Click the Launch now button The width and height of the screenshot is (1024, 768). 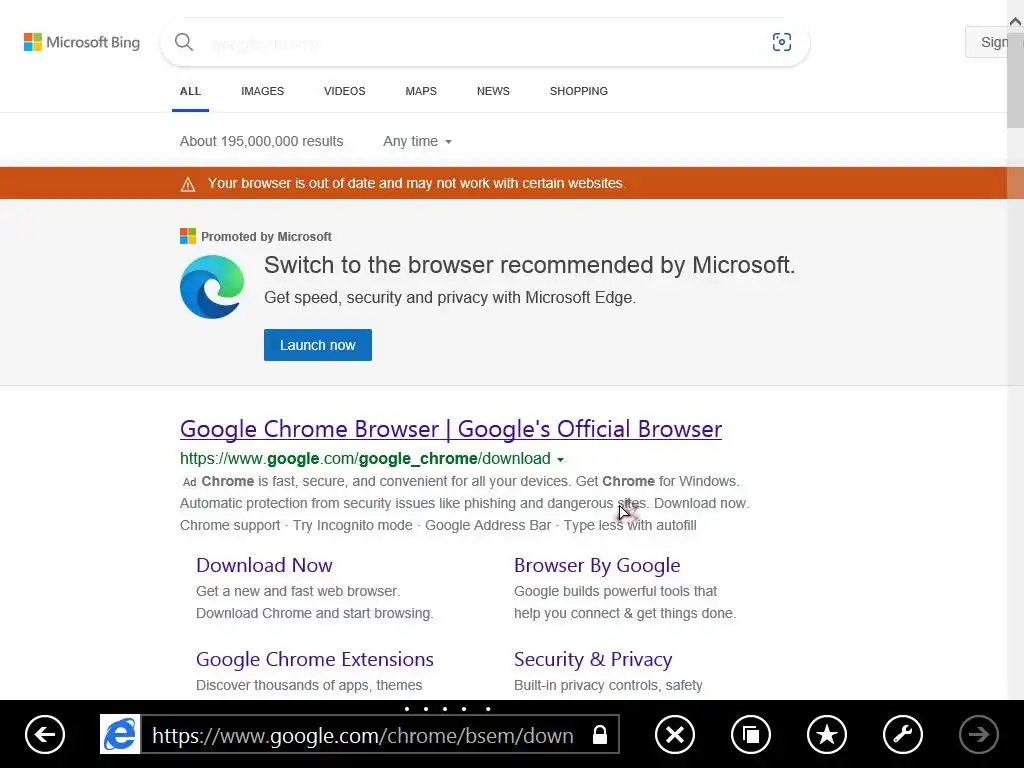[318, 345]
